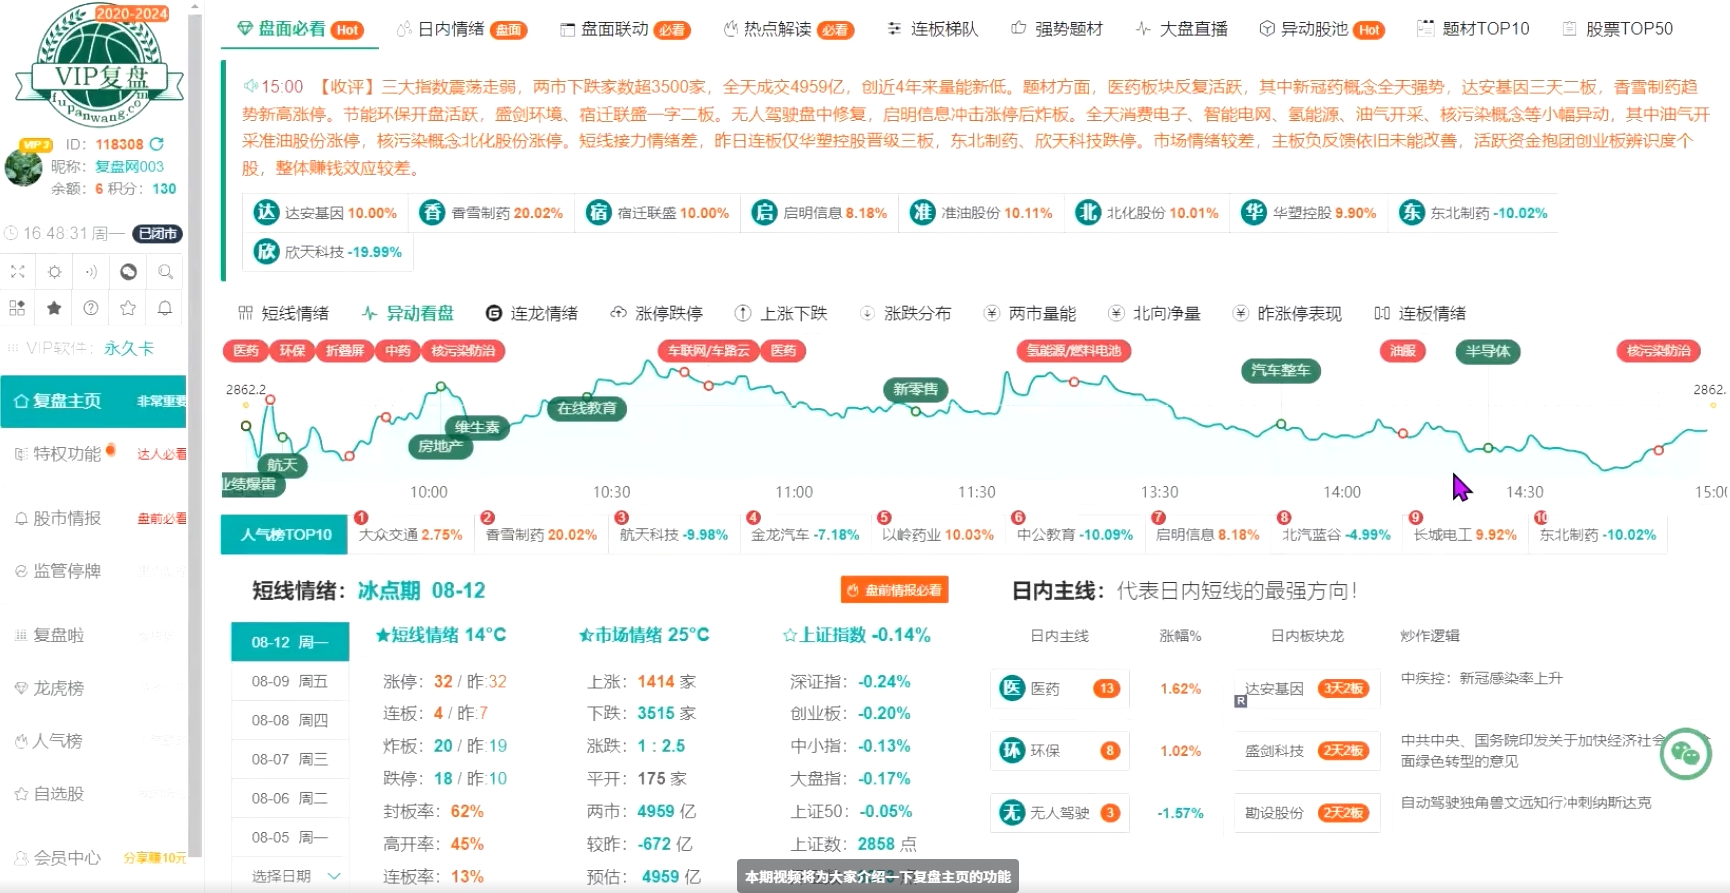Viewport: 1730px width, 893px height.
Task: Select the 涨停跌停 chart option
Action: pyautogui.click(x=657, y=313)
